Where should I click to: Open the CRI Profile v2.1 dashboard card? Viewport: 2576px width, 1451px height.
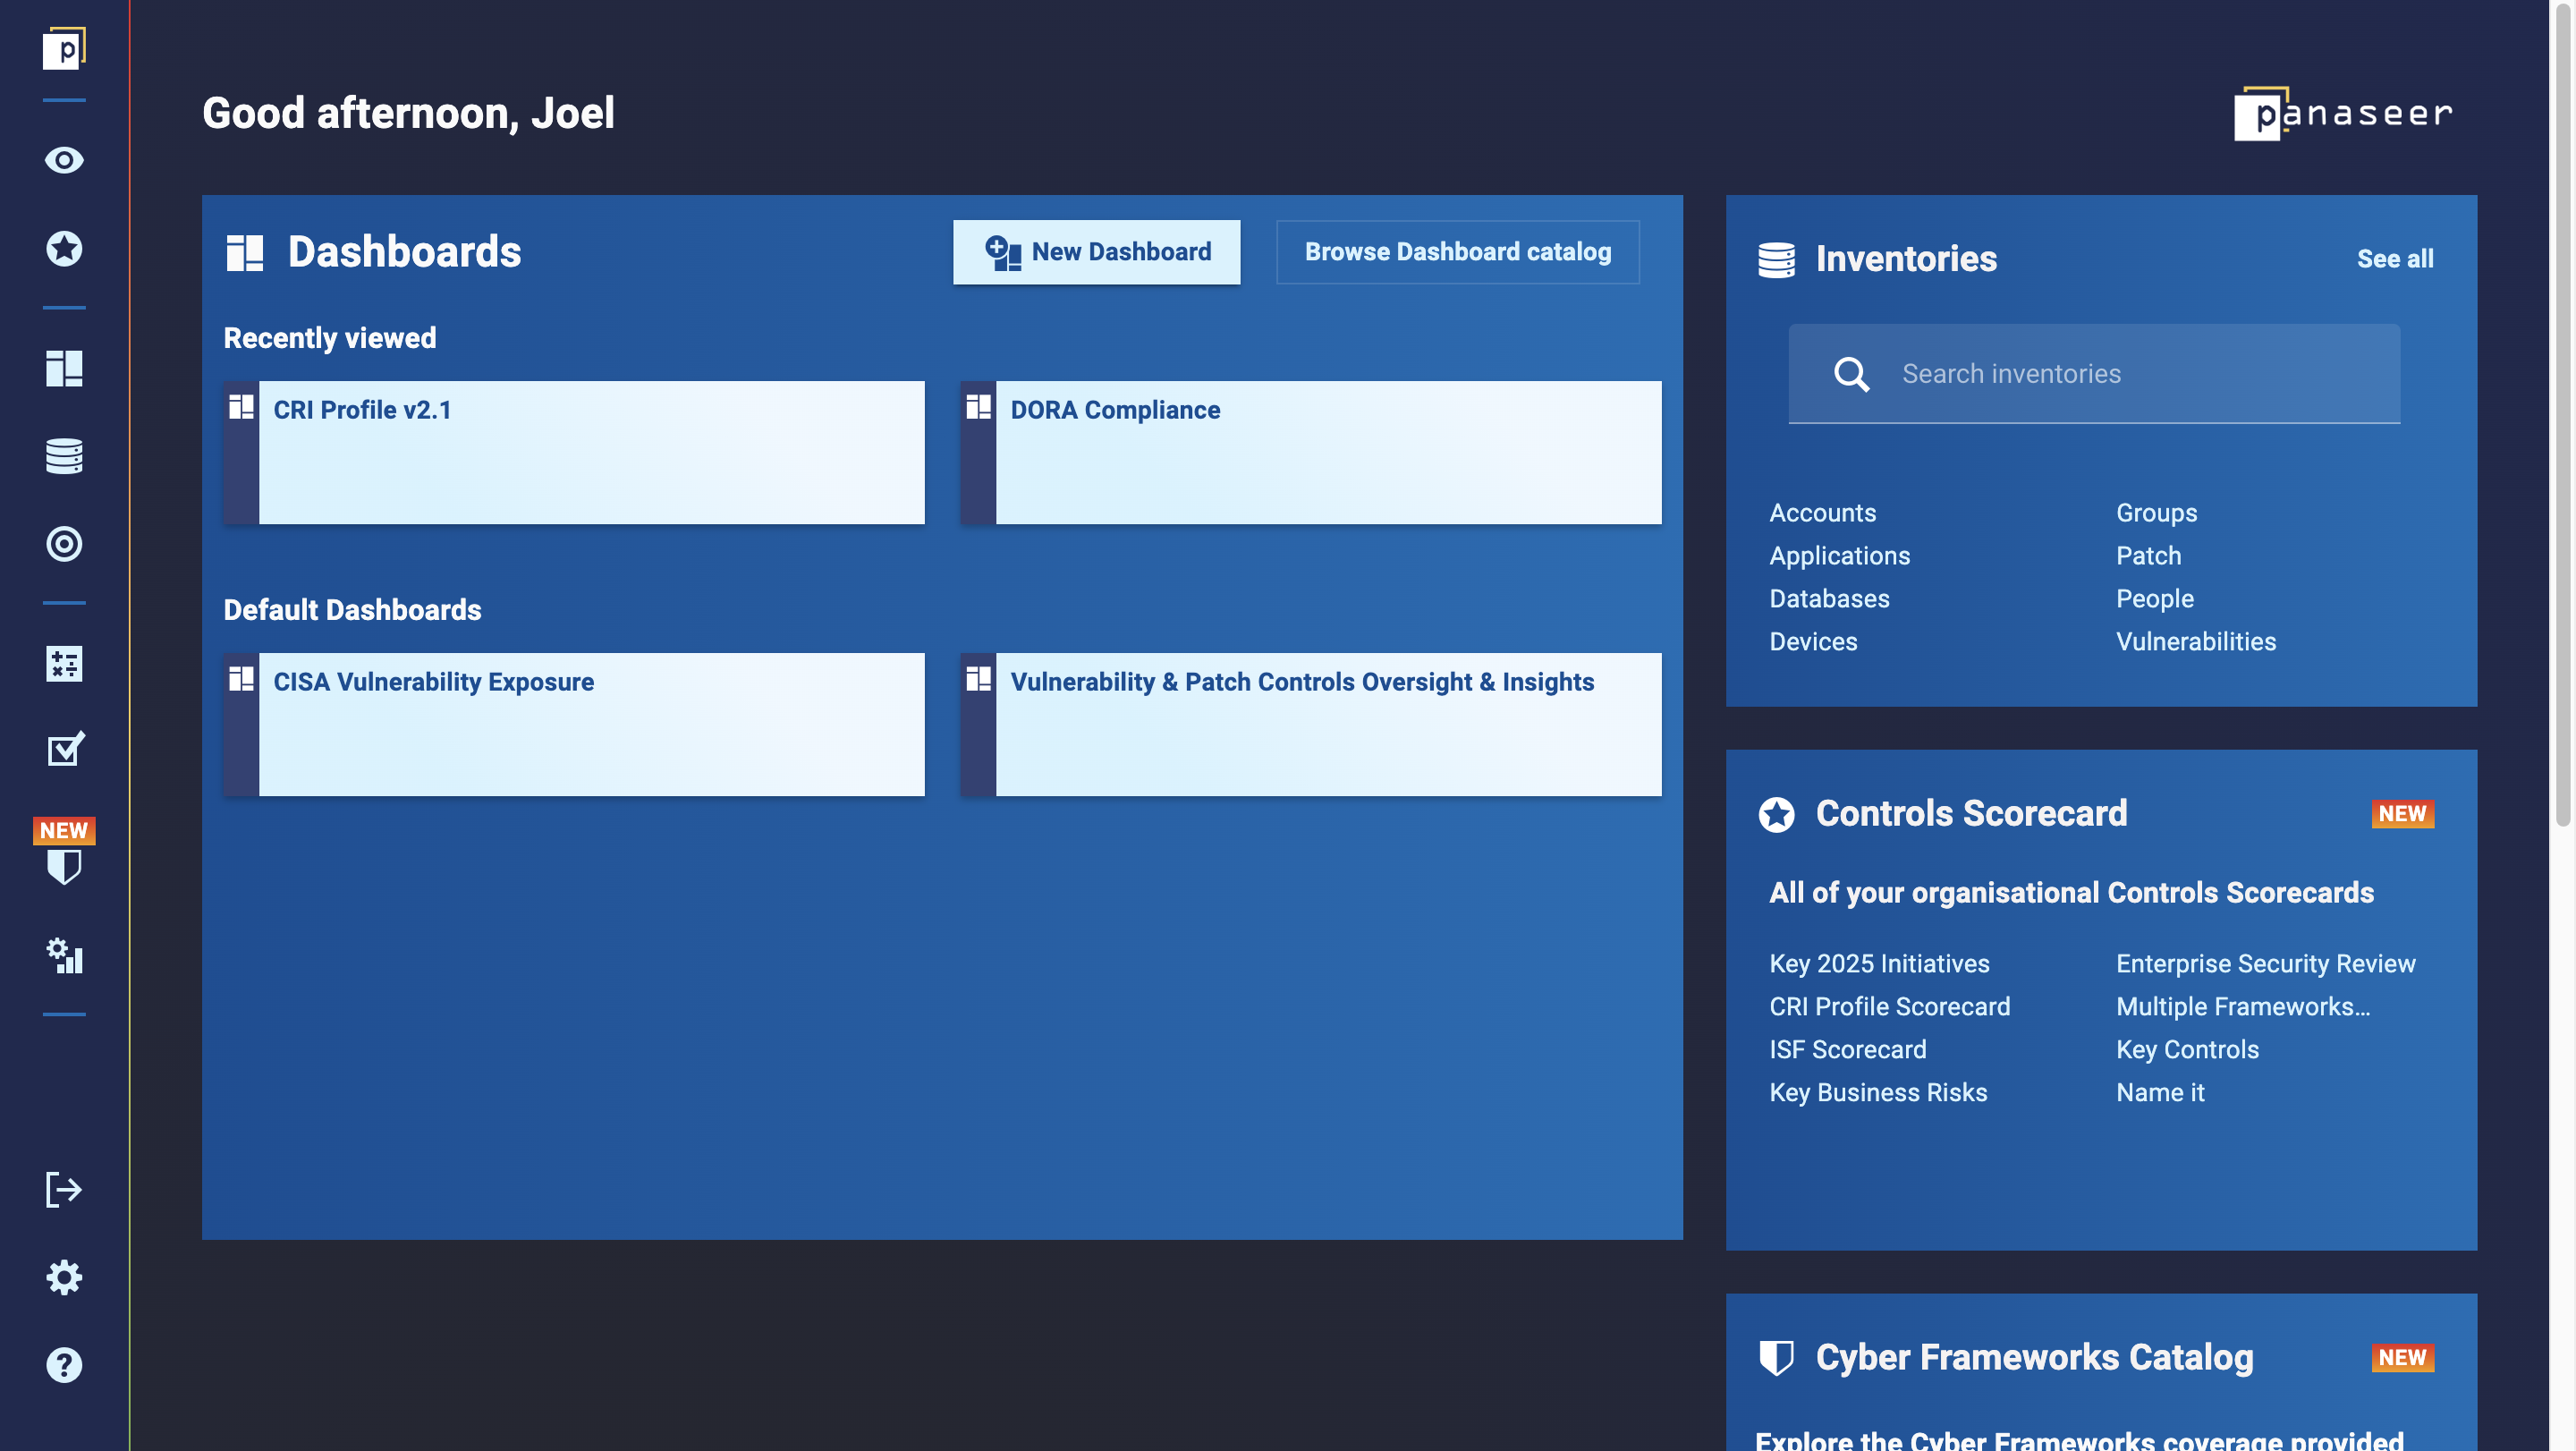[574, 452]
